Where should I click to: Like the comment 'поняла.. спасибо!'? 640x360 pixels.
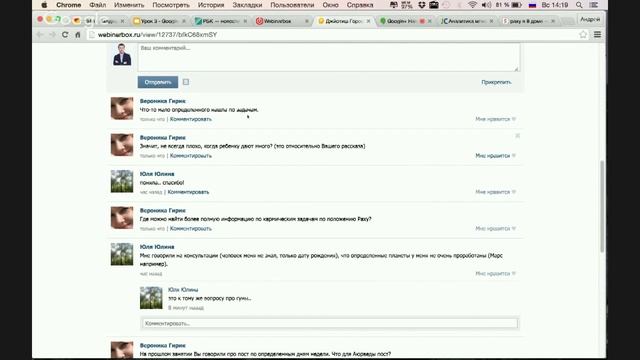click(495, 192)
